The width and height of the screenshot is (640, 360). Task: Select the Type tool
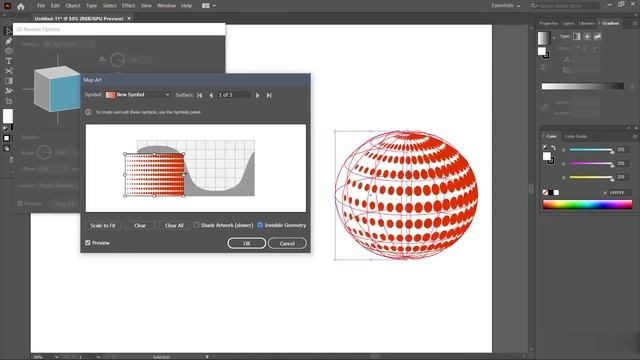click(8, 61)
